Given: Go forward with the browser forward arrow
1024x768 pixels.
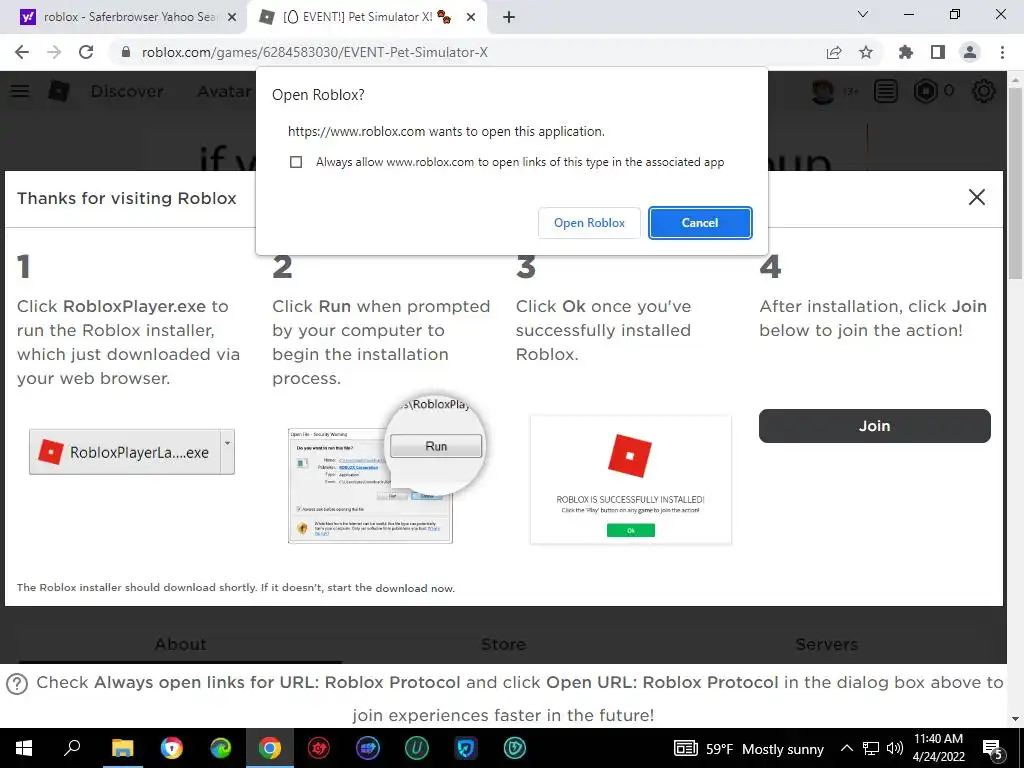Looking at the screenshot, I should pyautogui.click(x=54, y=52).
